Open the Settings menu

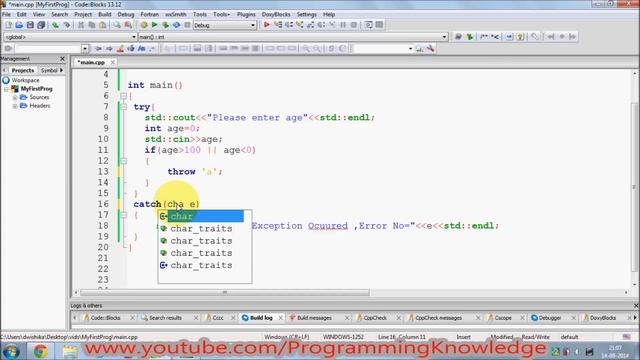click(307, 14)
